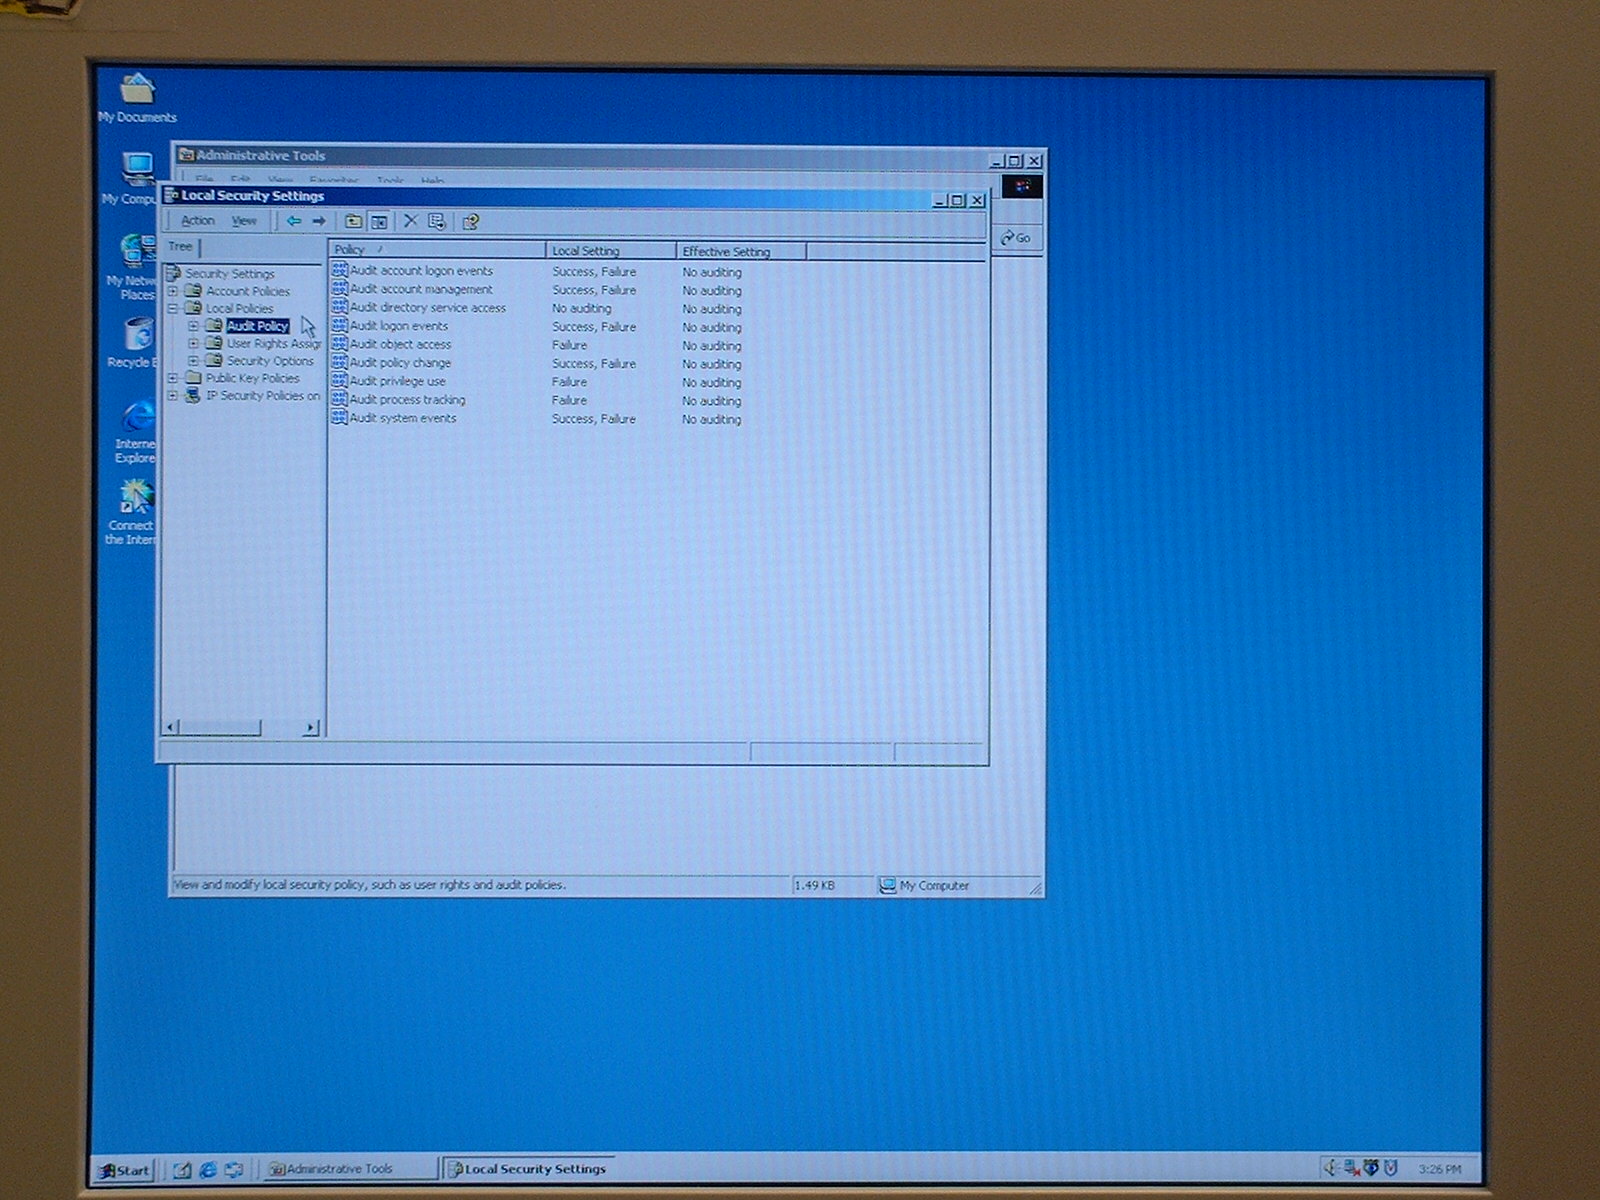This screenshot has height=1200, width=1600.
Task: Click the Forward arrow toolbar icon
Action: [319, 221]
